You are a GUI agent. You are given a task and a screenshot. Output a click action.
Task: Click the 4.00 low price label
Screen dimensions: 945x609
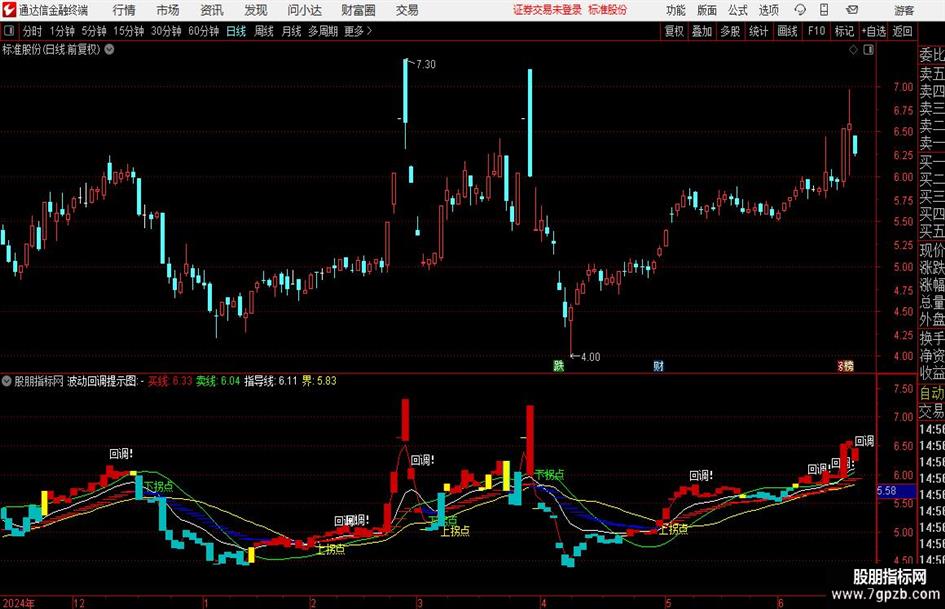pos(591,357)
